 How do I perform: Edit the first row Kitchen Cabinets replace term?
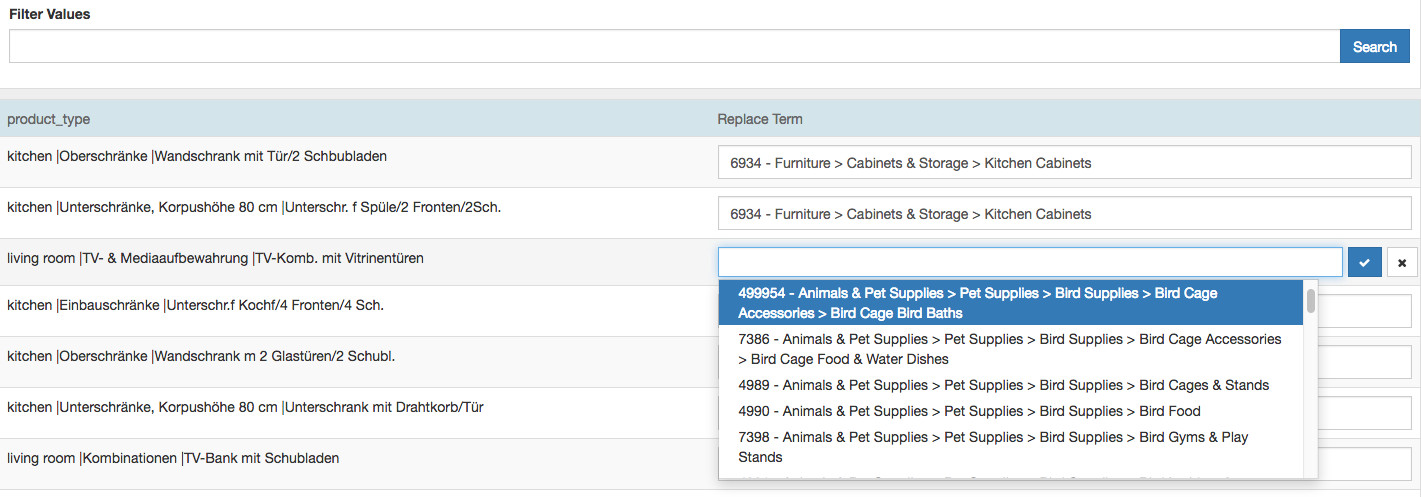pyautogui.click(x=1064, y=163)
